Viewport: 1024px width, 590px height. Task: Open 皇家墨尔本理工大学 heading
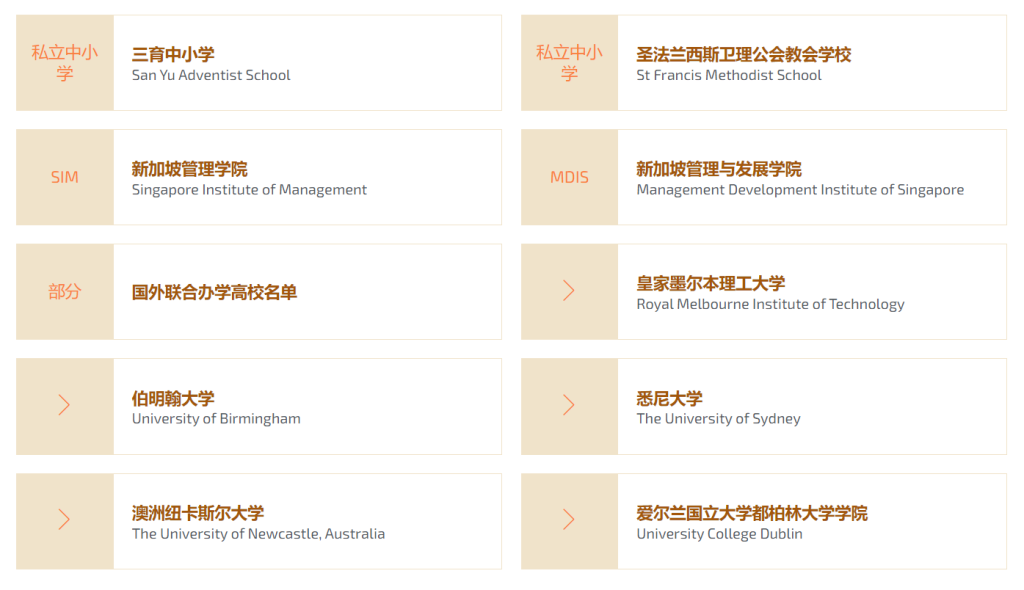(711, 284)
